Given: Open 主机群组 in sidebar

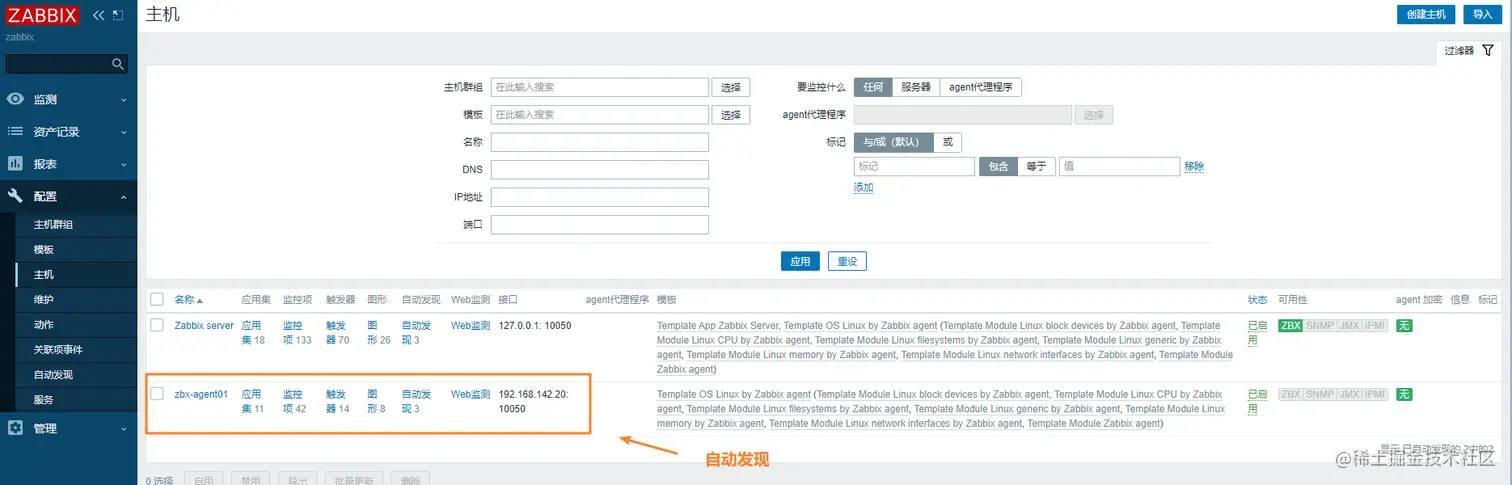Looking at the screenshot, I should tap(53, 224).
